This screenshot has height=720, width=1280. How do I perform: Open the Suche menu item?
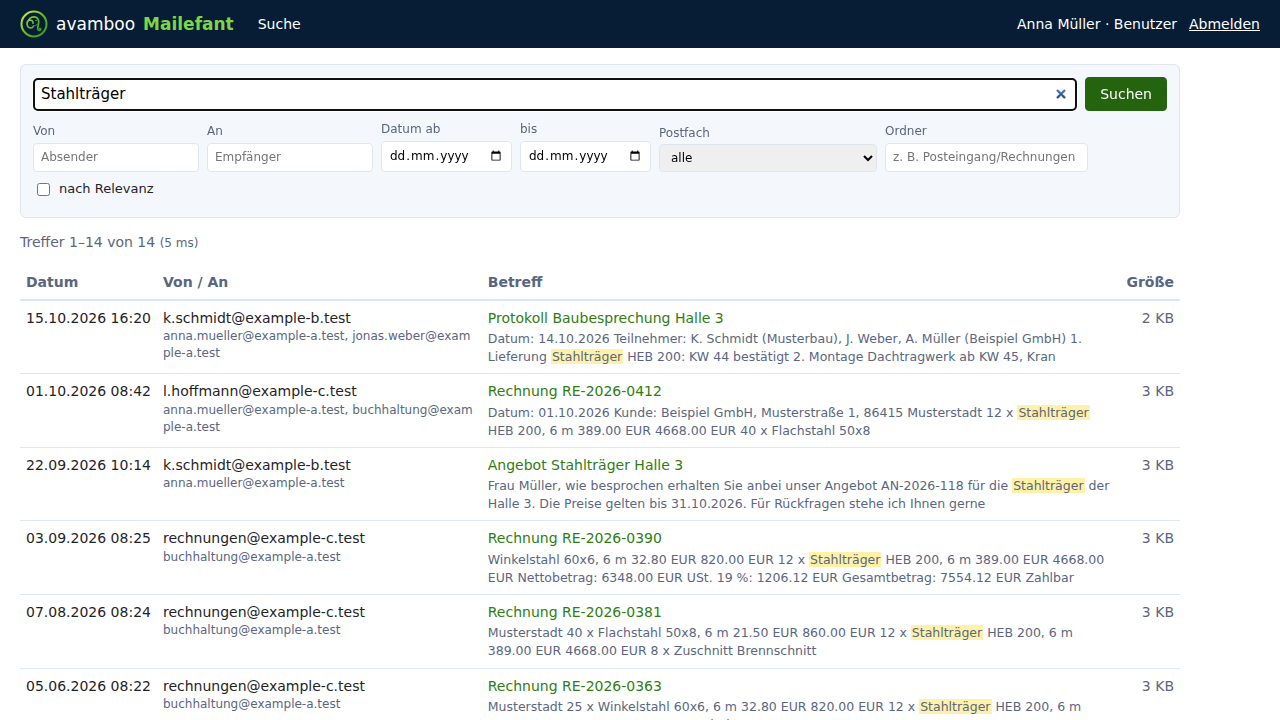click(x=279, y=24)
